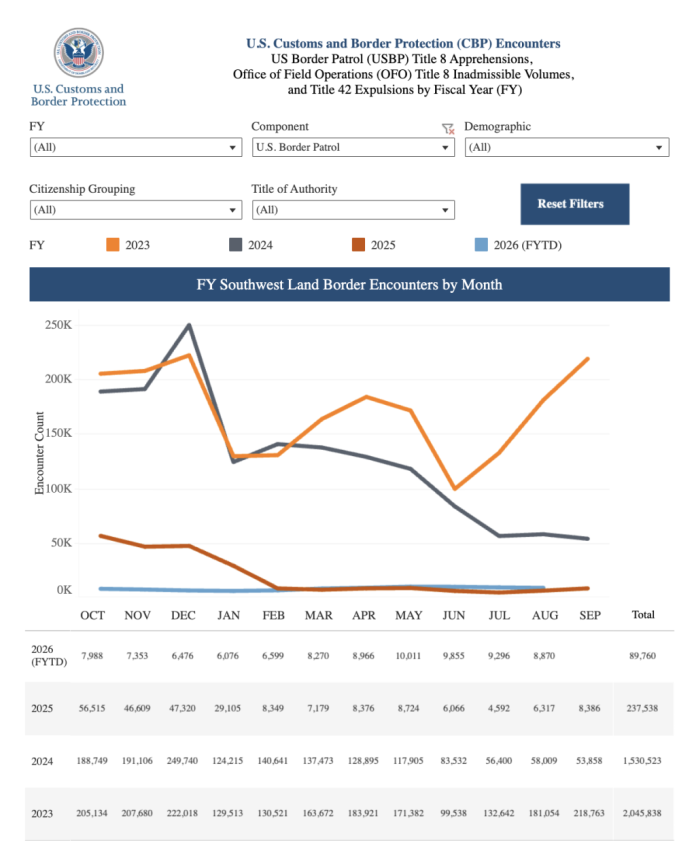The image size is (696, 844).
Task: Open the Title of Authority dropdown
Action: (353, 210)
